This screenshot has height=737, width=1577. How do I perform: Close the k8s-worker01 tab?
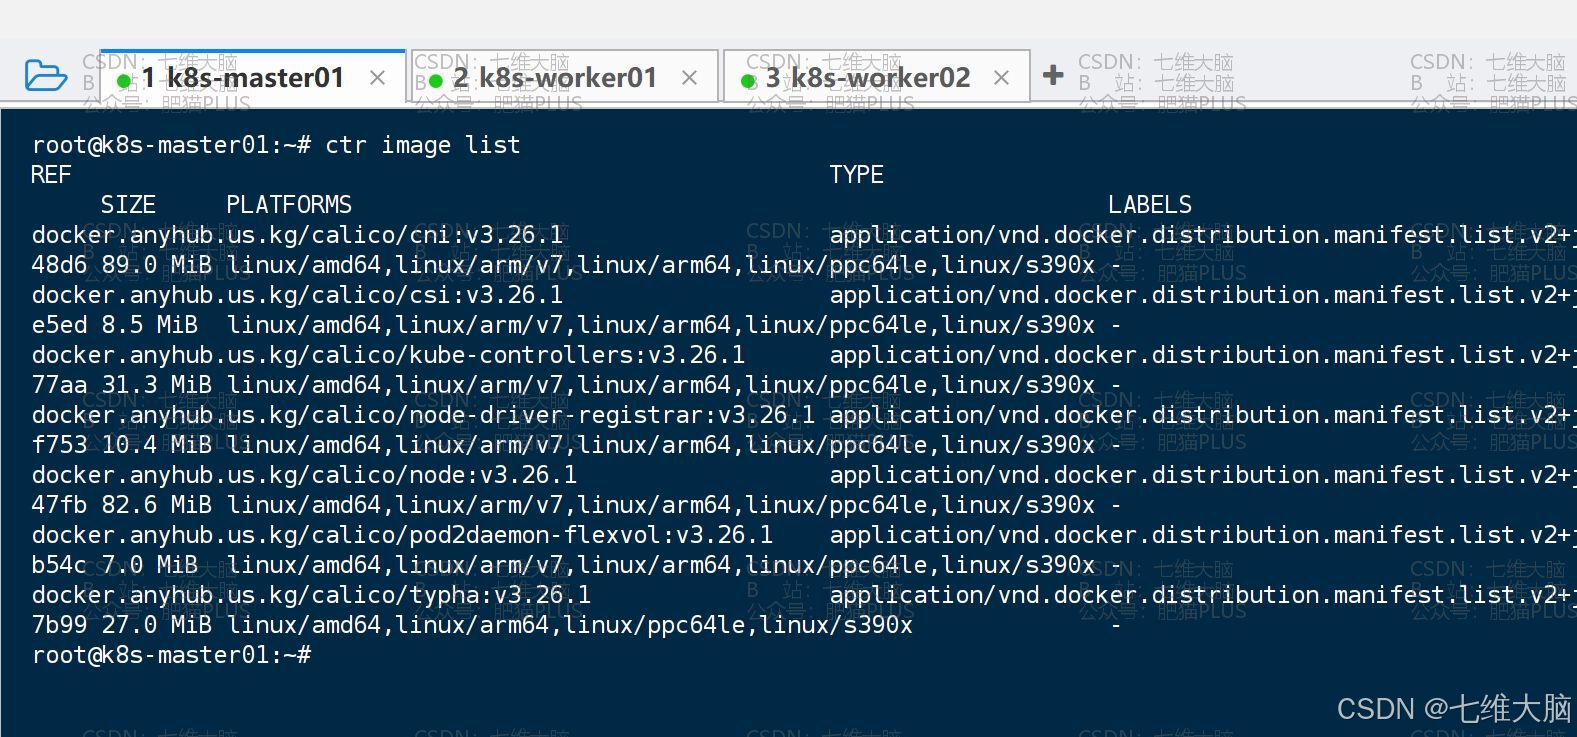pyautogui.click(x=689, y=78)
